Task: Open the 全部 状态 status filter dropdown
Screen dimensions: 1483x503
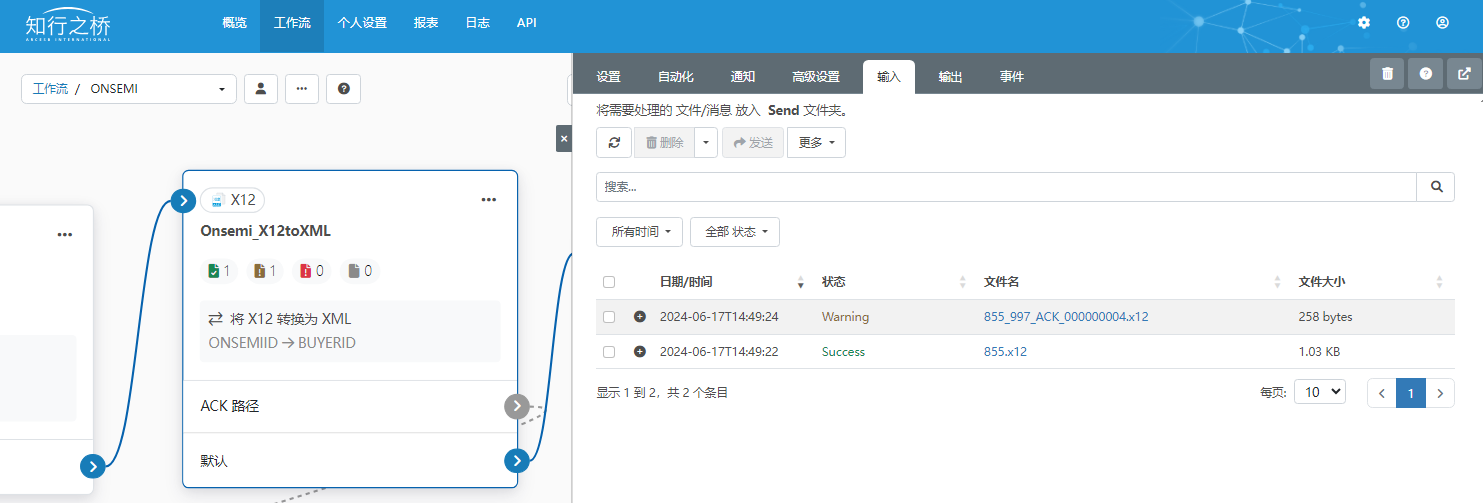Action: point(734,232)
